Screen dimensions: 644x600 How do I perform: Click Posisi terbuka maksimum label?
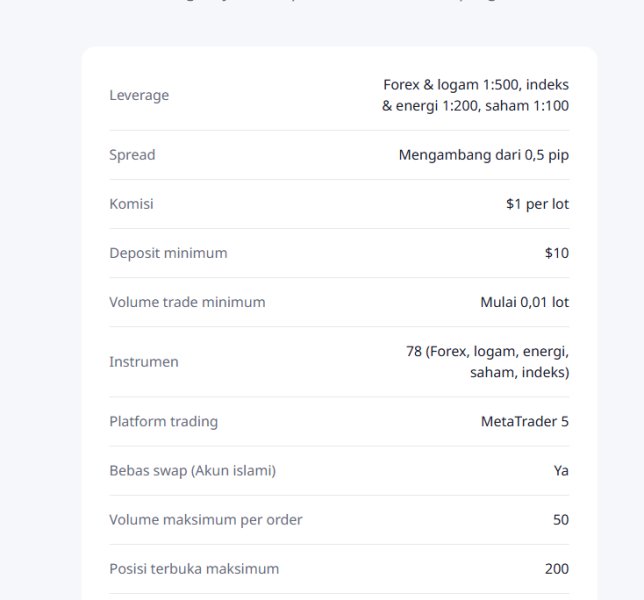(194, 569)
